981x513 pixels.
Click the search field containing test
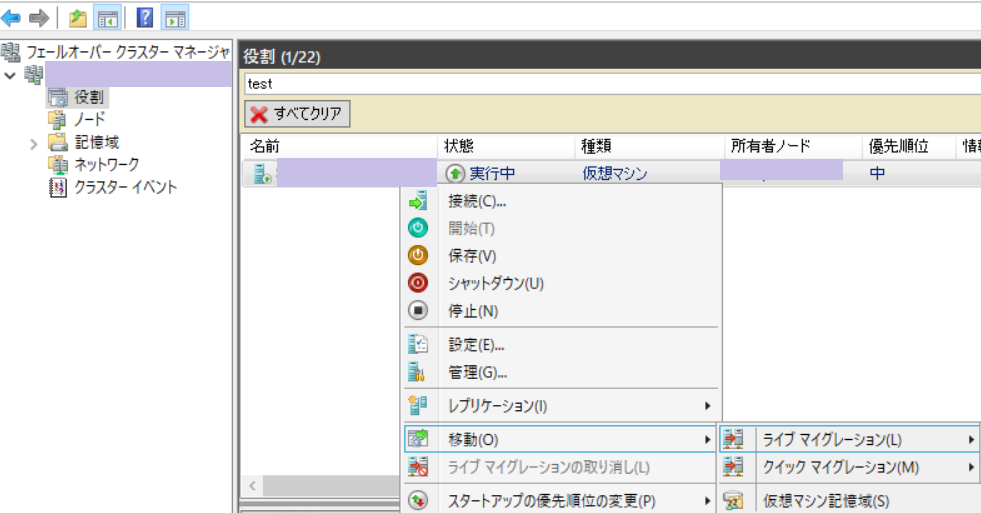click(612, 83)
